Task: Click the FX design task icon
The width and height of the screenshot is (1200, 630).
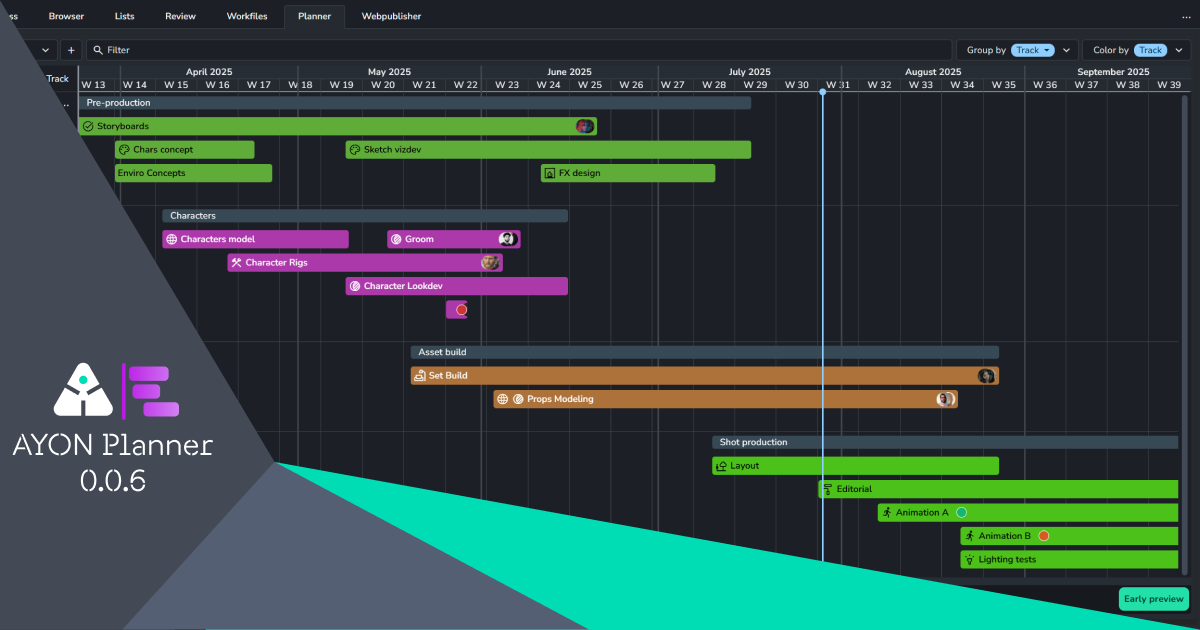Action: [x=549, y=173]
